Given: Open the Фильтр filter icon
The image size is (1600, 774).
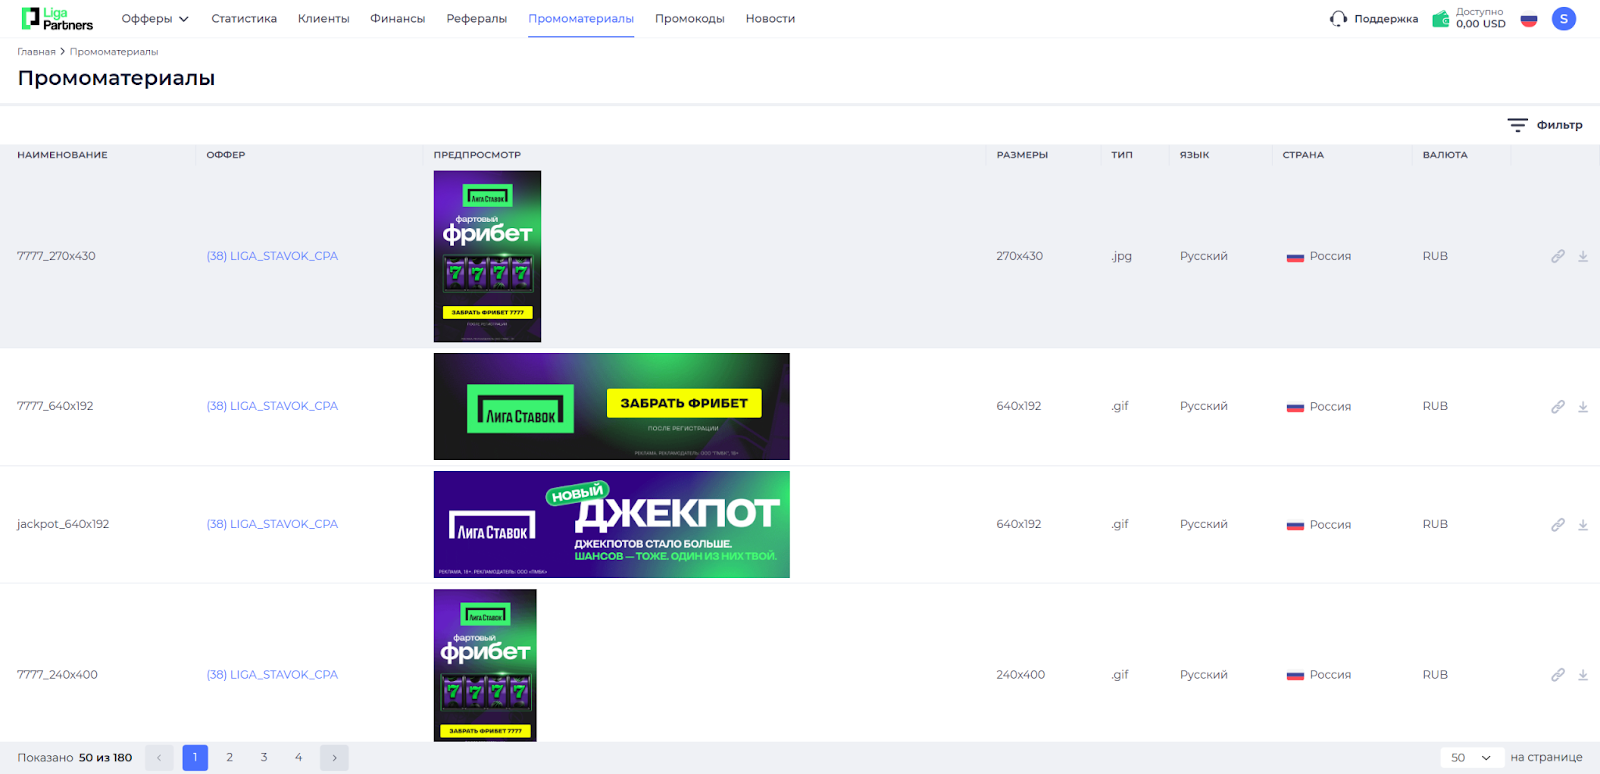Looking at the screenshot, I should [x=1517, y=125].
